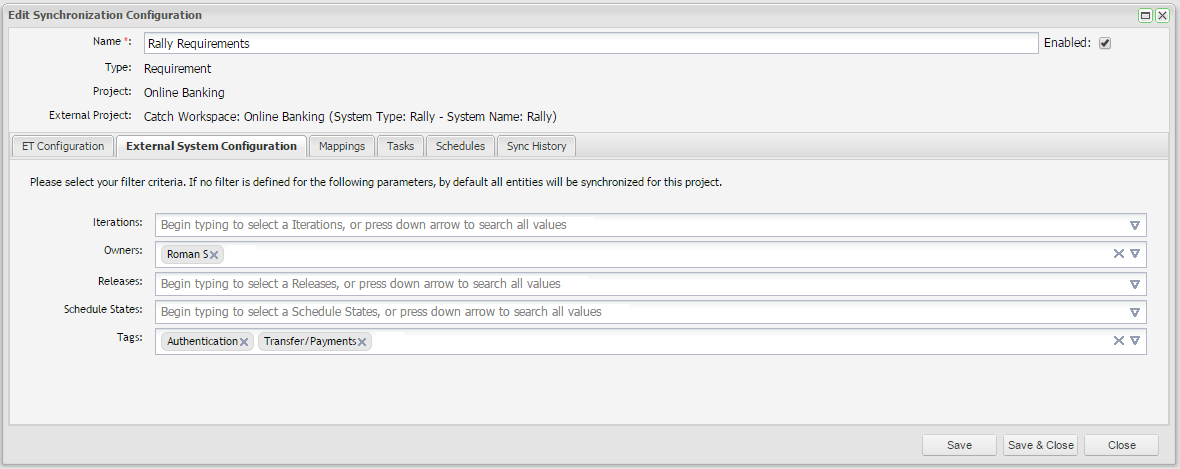Close dialog using title bar X icon
1180x469 pixels.
click(1162, 16)
